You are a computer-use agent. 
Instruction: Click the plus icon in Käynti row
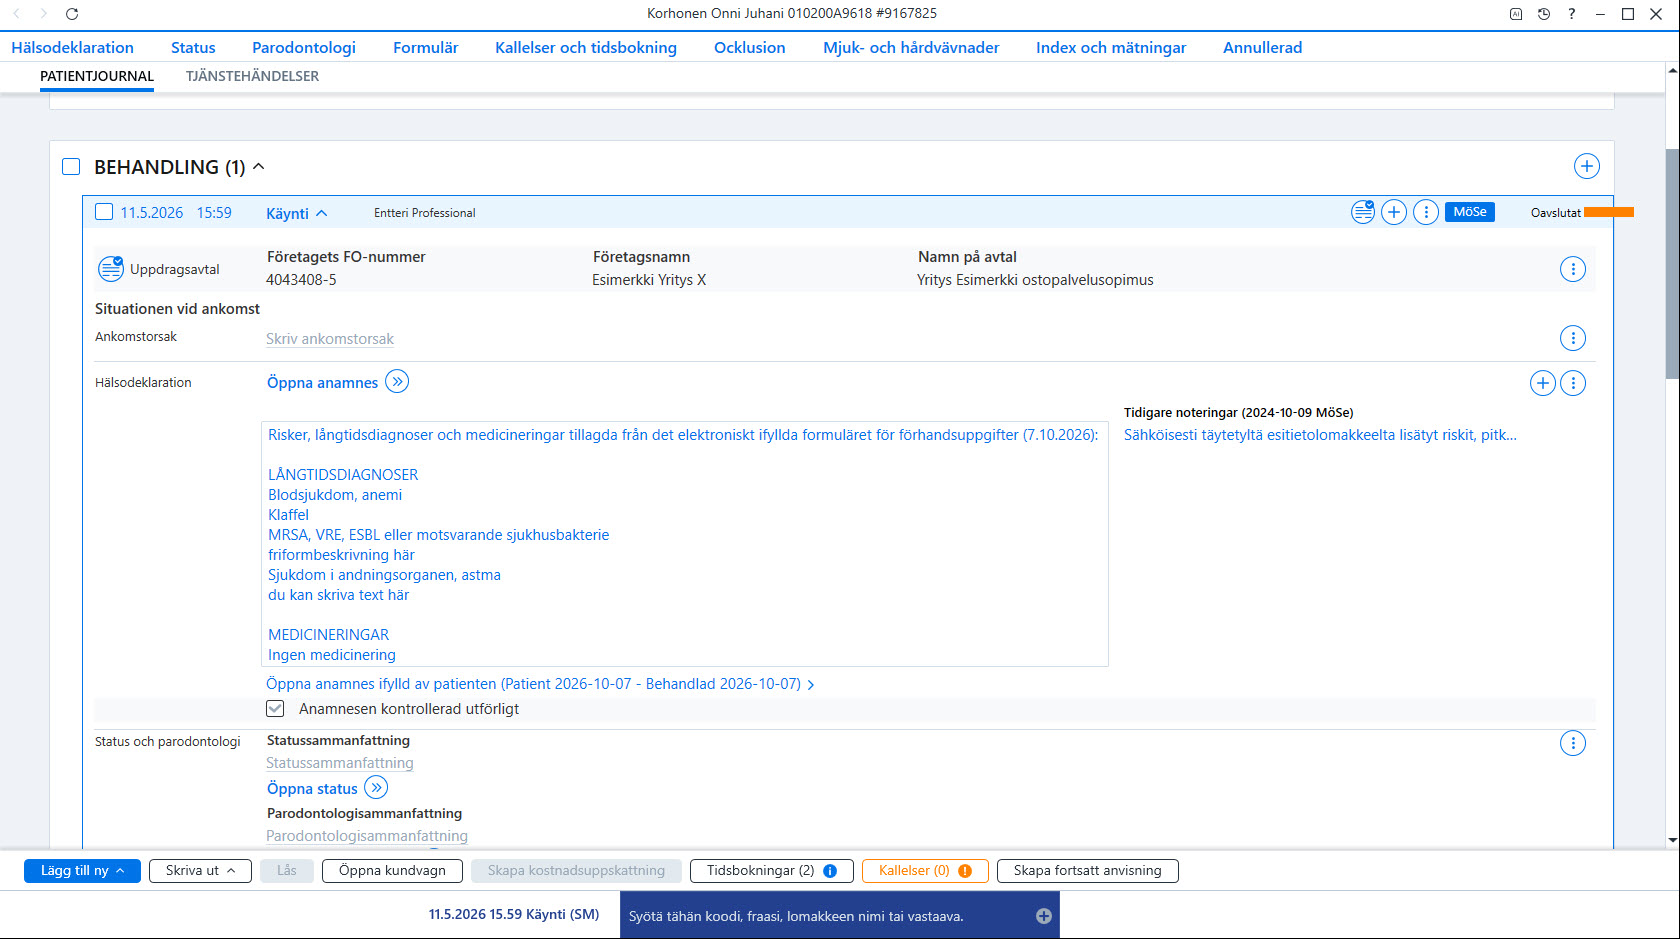[1393, 212]
